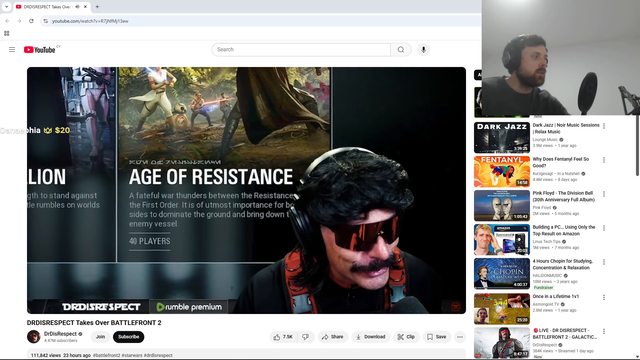This screenshot has height=360, width=640.
Task: Open a new browser tab
Action: [x=97, y=7]
